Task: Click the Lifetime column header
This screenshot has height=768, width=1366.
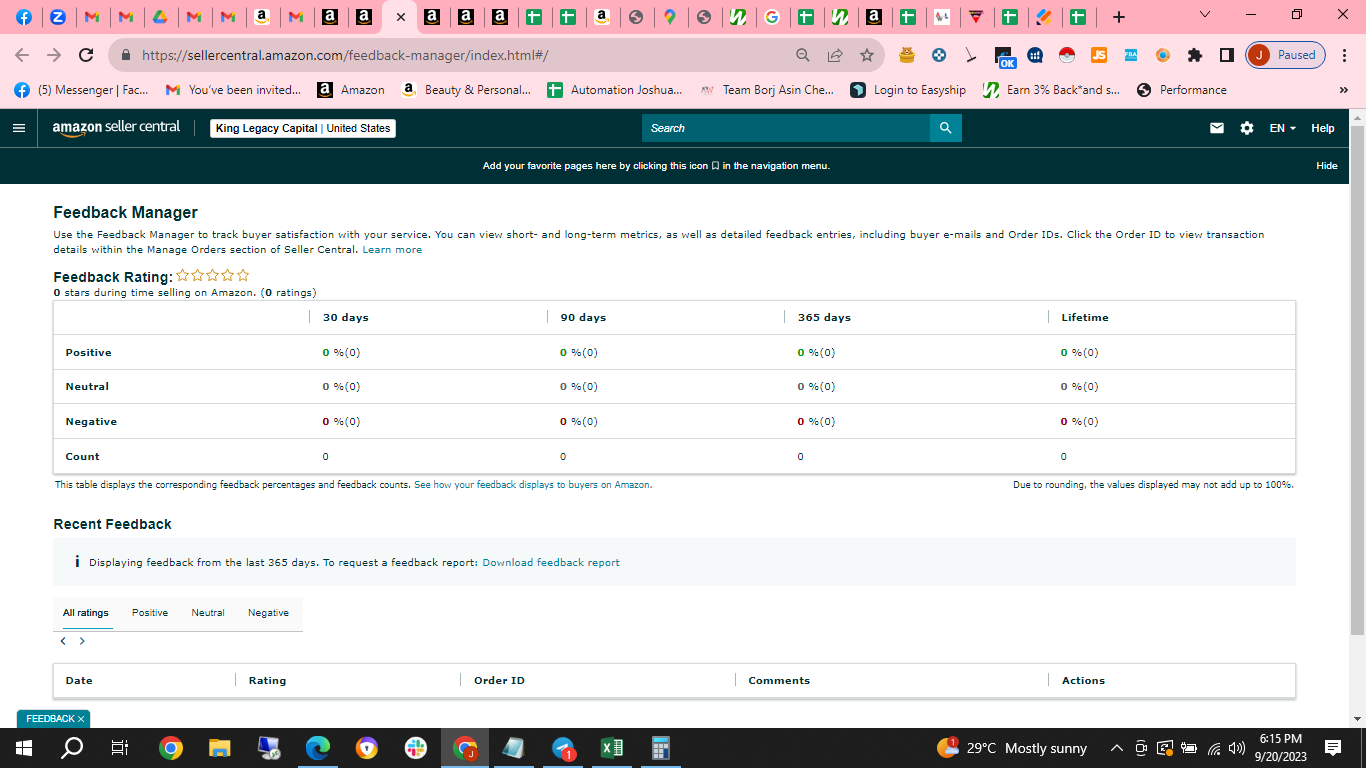Action: pos(1085,318)
